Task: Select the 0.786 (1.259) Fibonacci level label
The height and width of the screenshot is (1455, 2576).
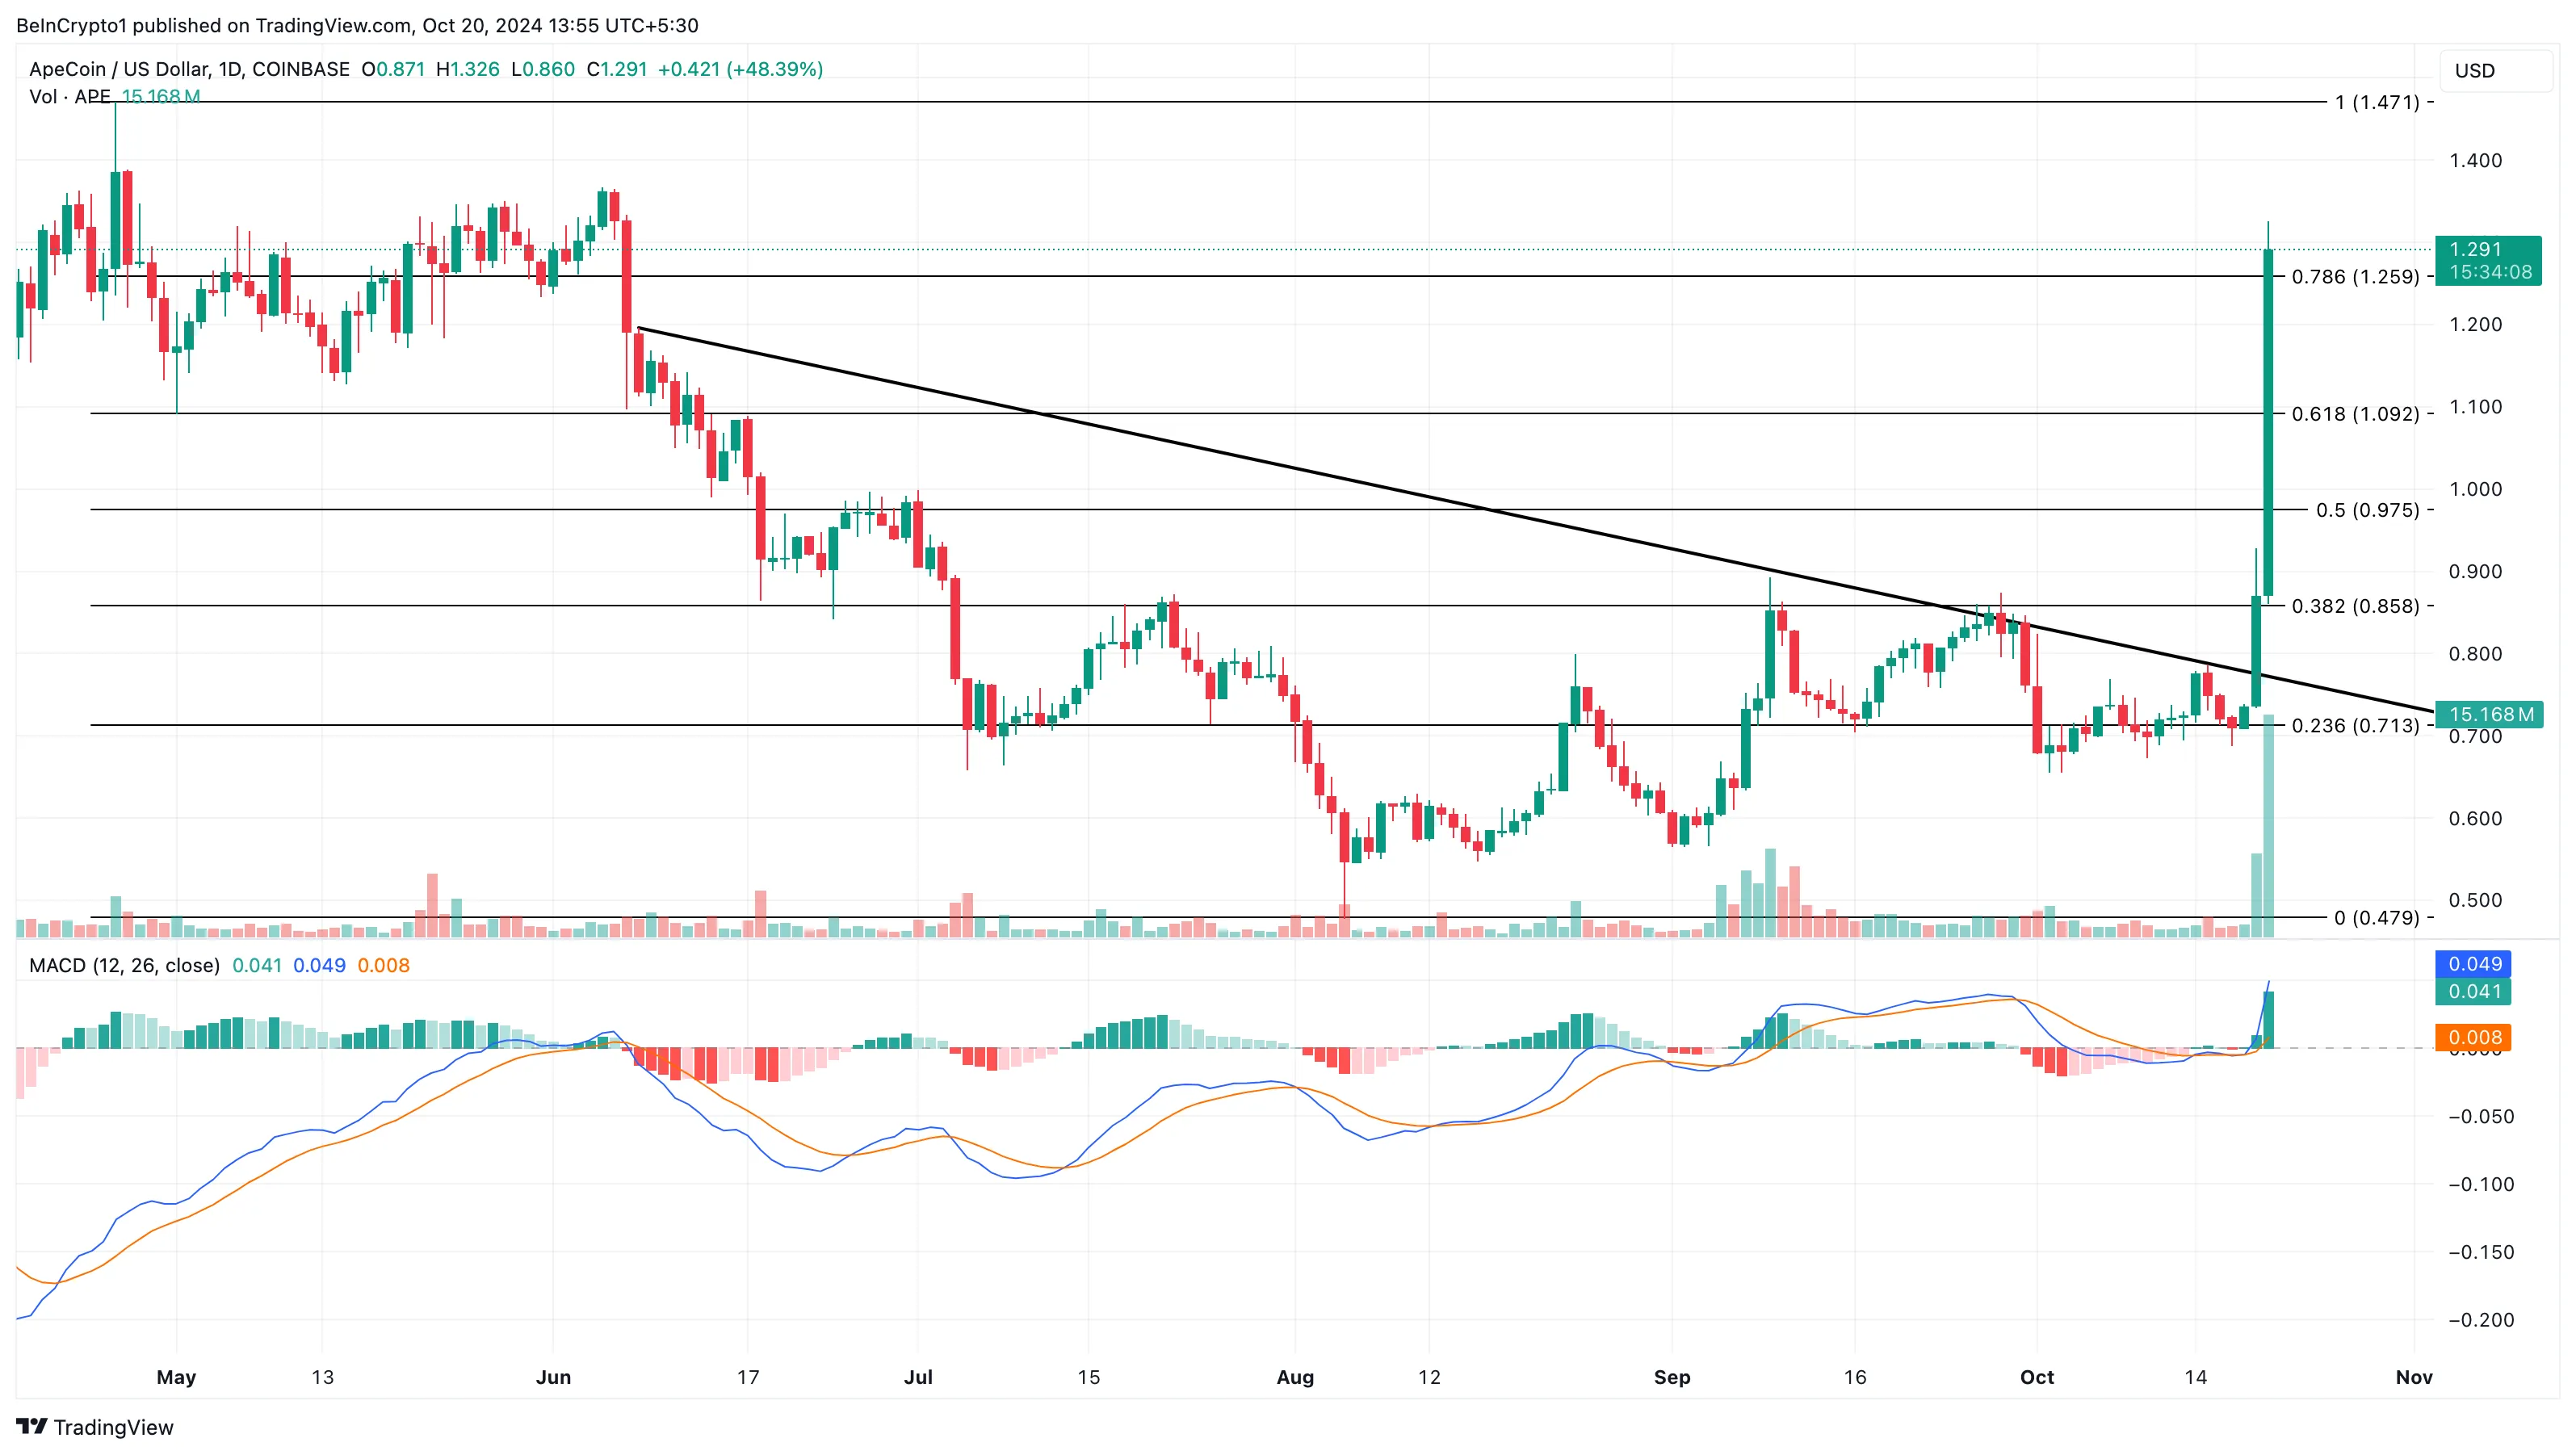Action: point(2355,277)
